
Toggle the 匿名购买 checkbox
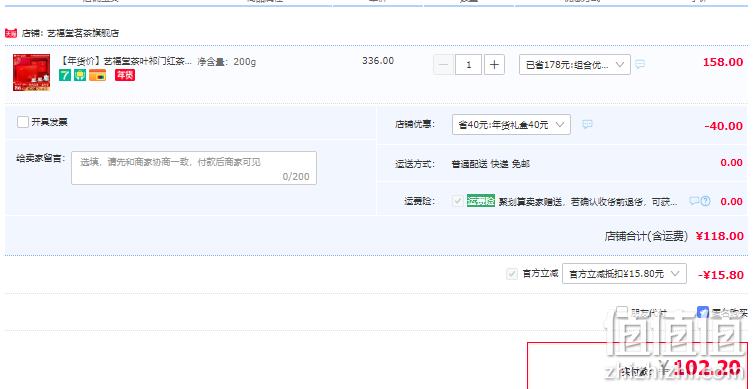point(703,313)
